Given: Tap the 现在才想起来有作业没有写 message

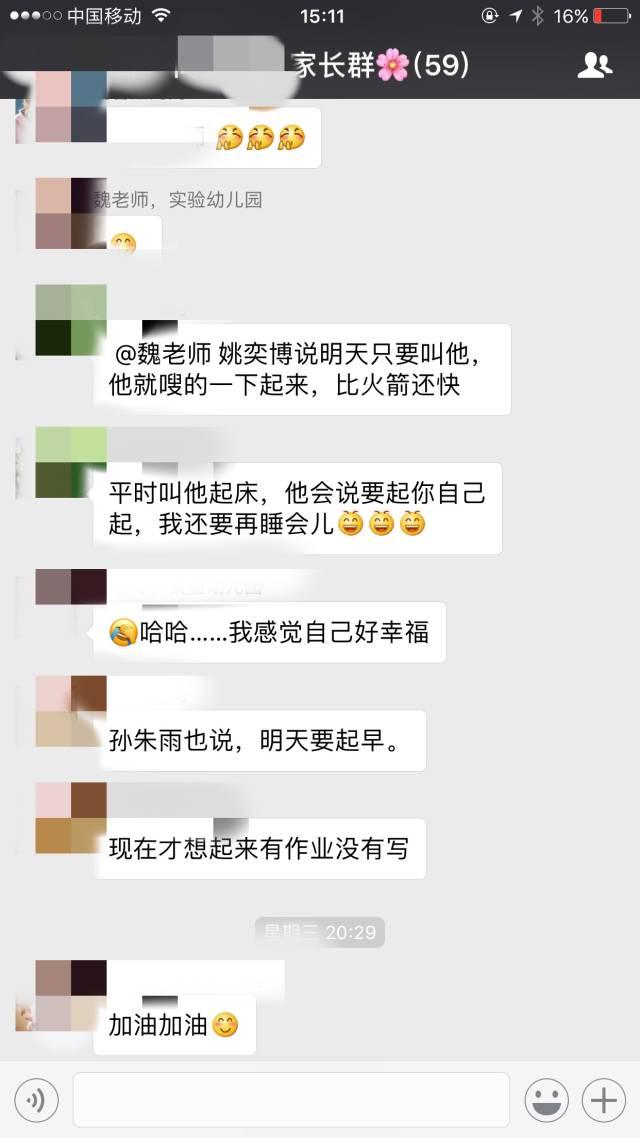Looking at the screenshot, I should tap(259, 848).
